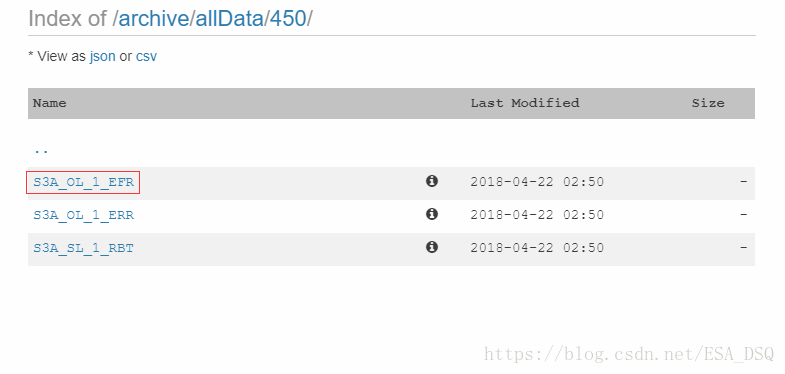Sort by the Size column header
Screen dimensions: 785x374
708,103
